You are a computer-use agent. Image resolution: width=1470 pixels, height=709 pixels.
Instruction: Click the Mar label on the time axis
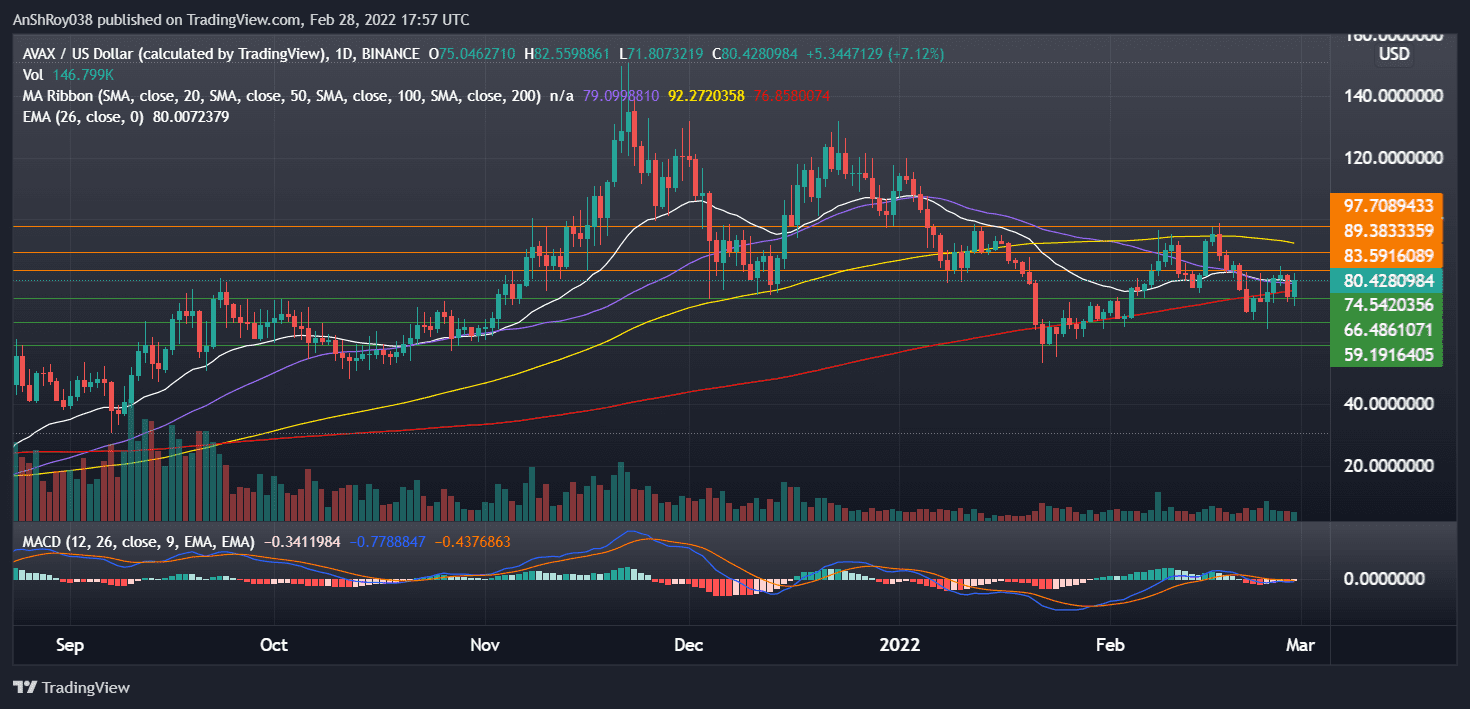(1301, 645)
